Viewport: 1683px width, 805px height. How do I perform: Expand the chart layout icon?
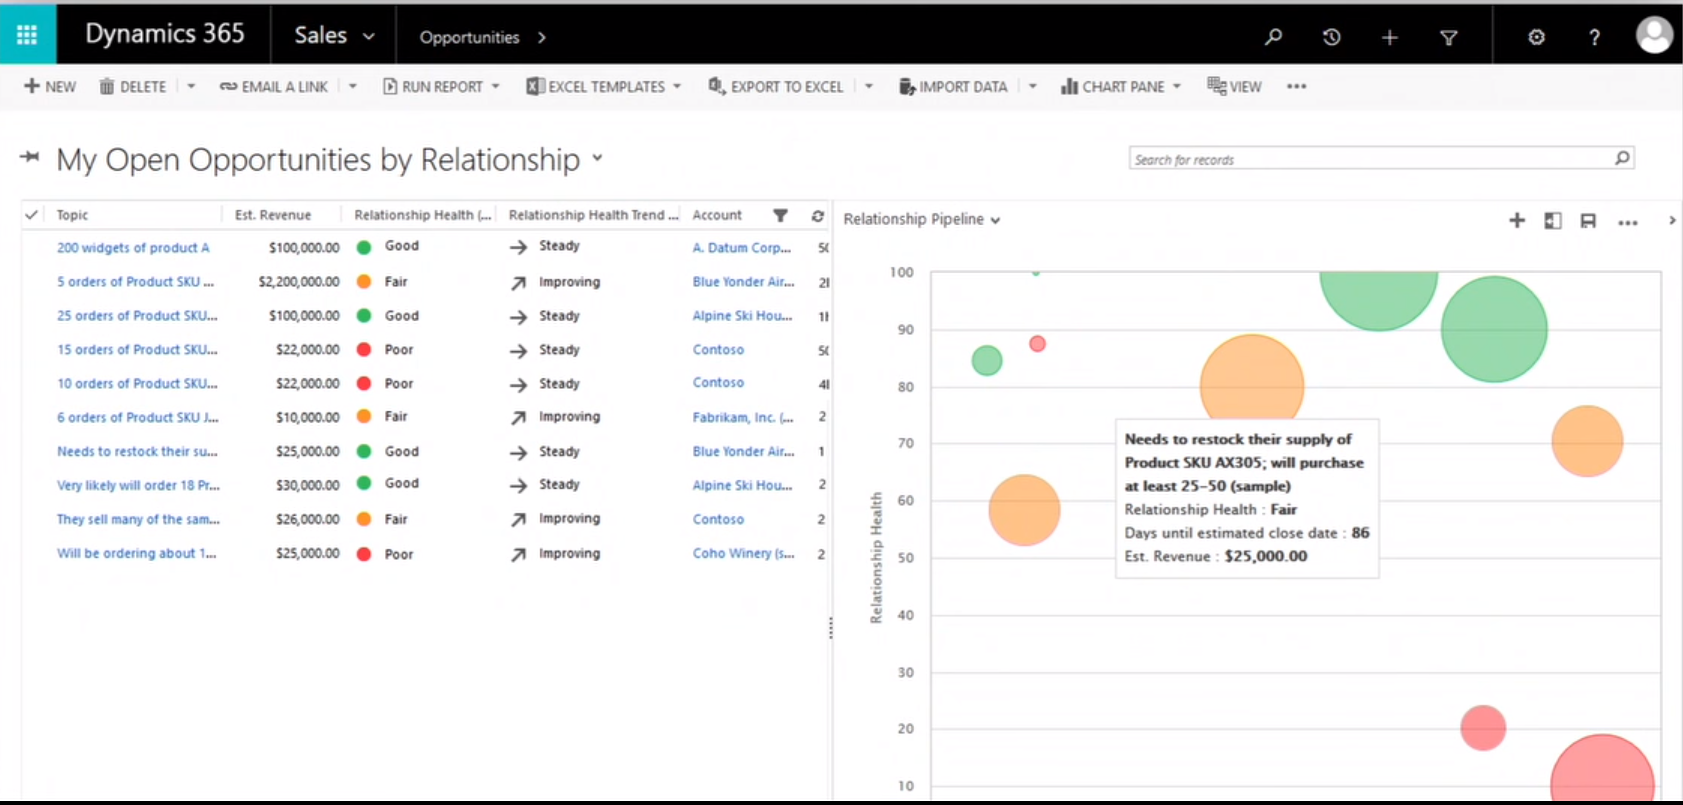(1552, 220)
